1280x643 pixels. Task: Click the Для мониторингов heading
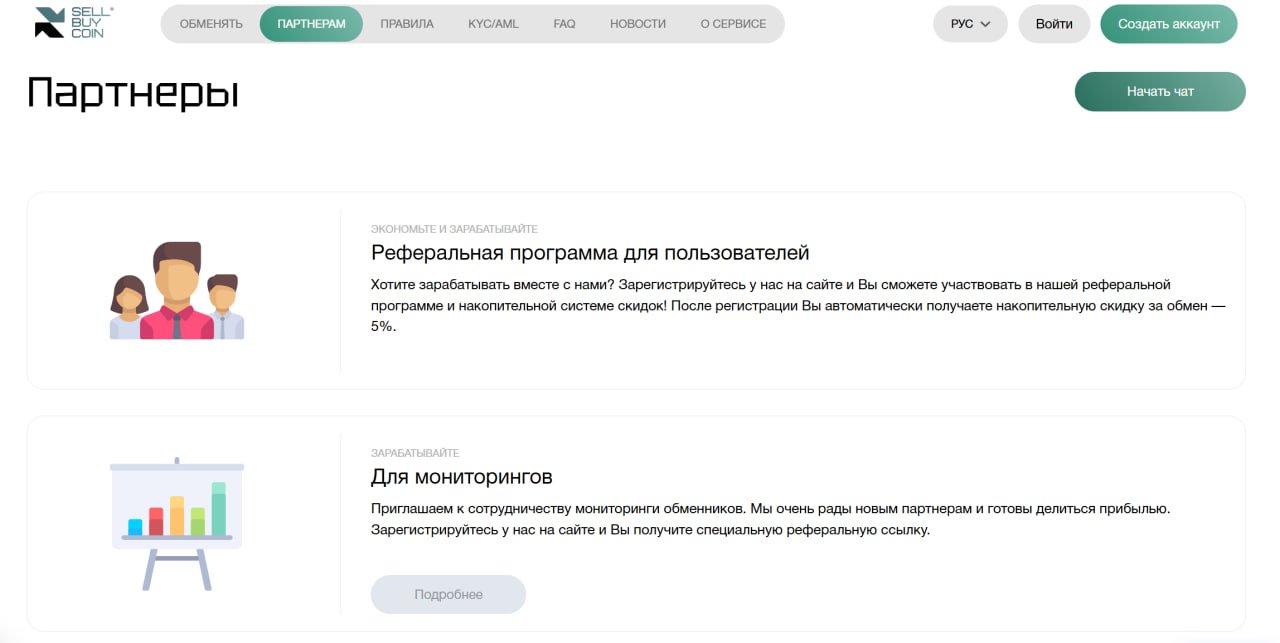point(462,477)
